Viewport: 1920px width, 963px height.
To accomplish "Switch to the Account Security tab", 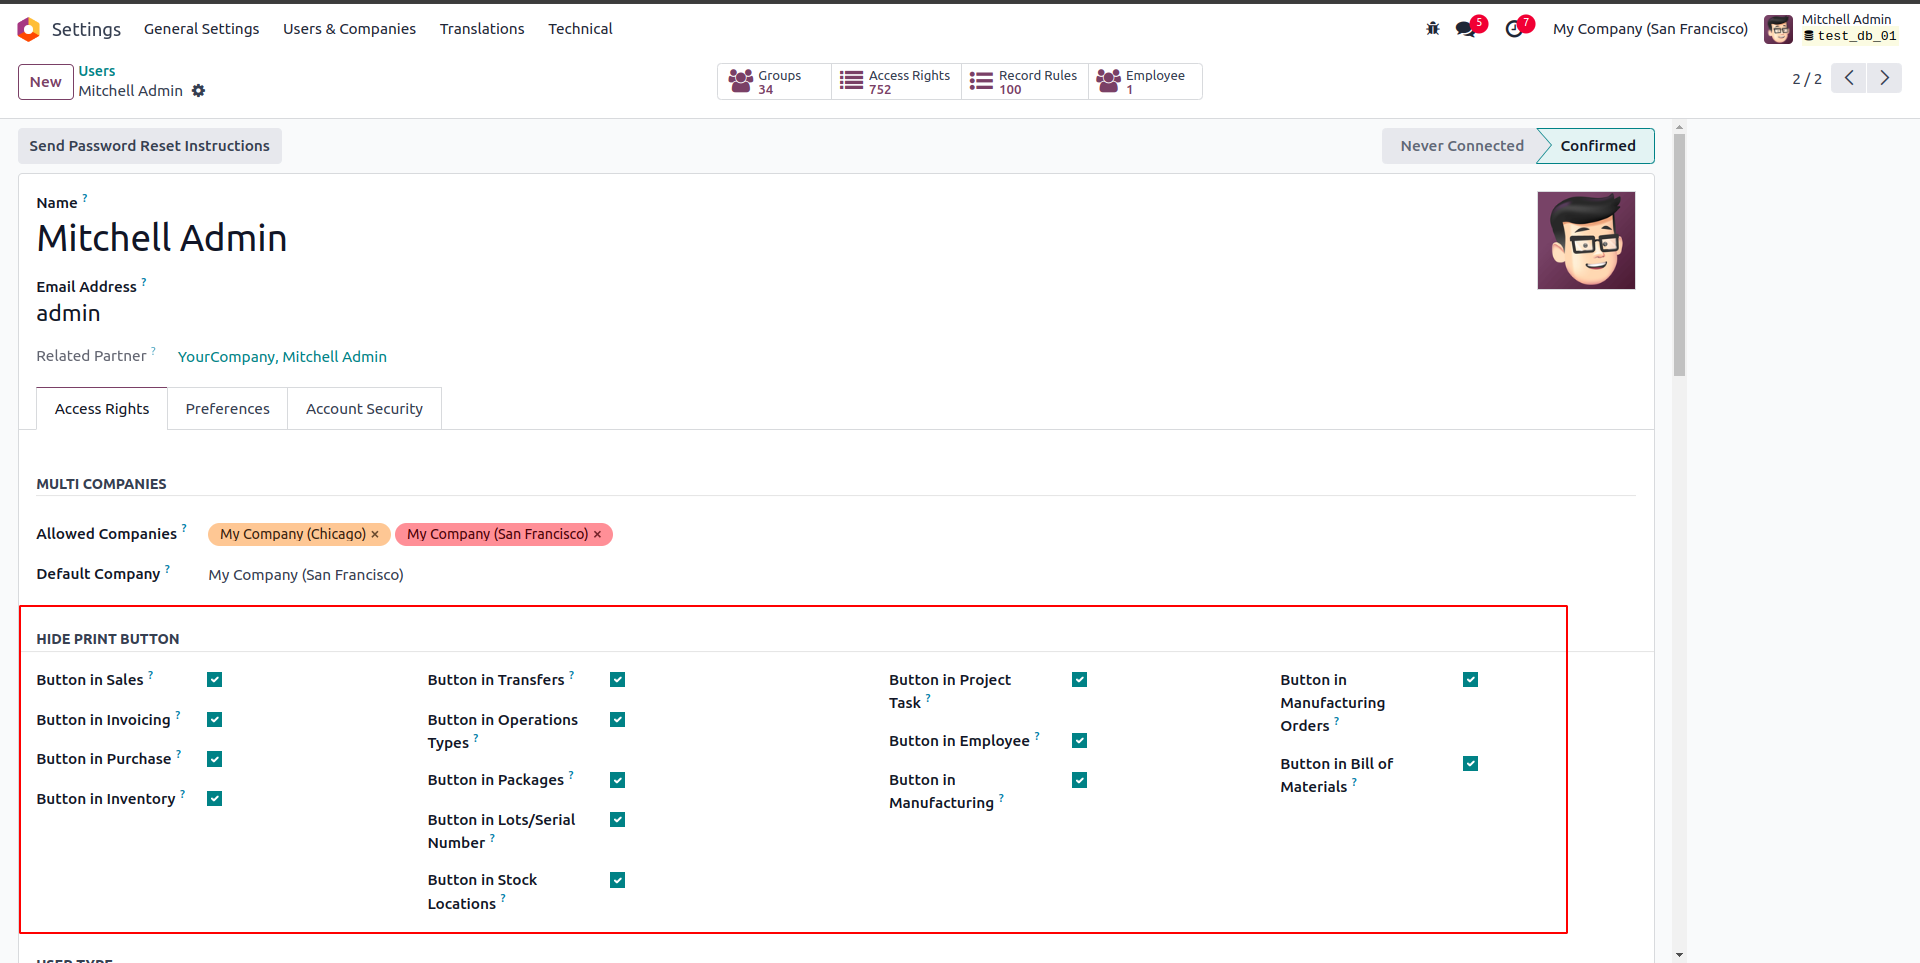I will click(x=364, y=409).
